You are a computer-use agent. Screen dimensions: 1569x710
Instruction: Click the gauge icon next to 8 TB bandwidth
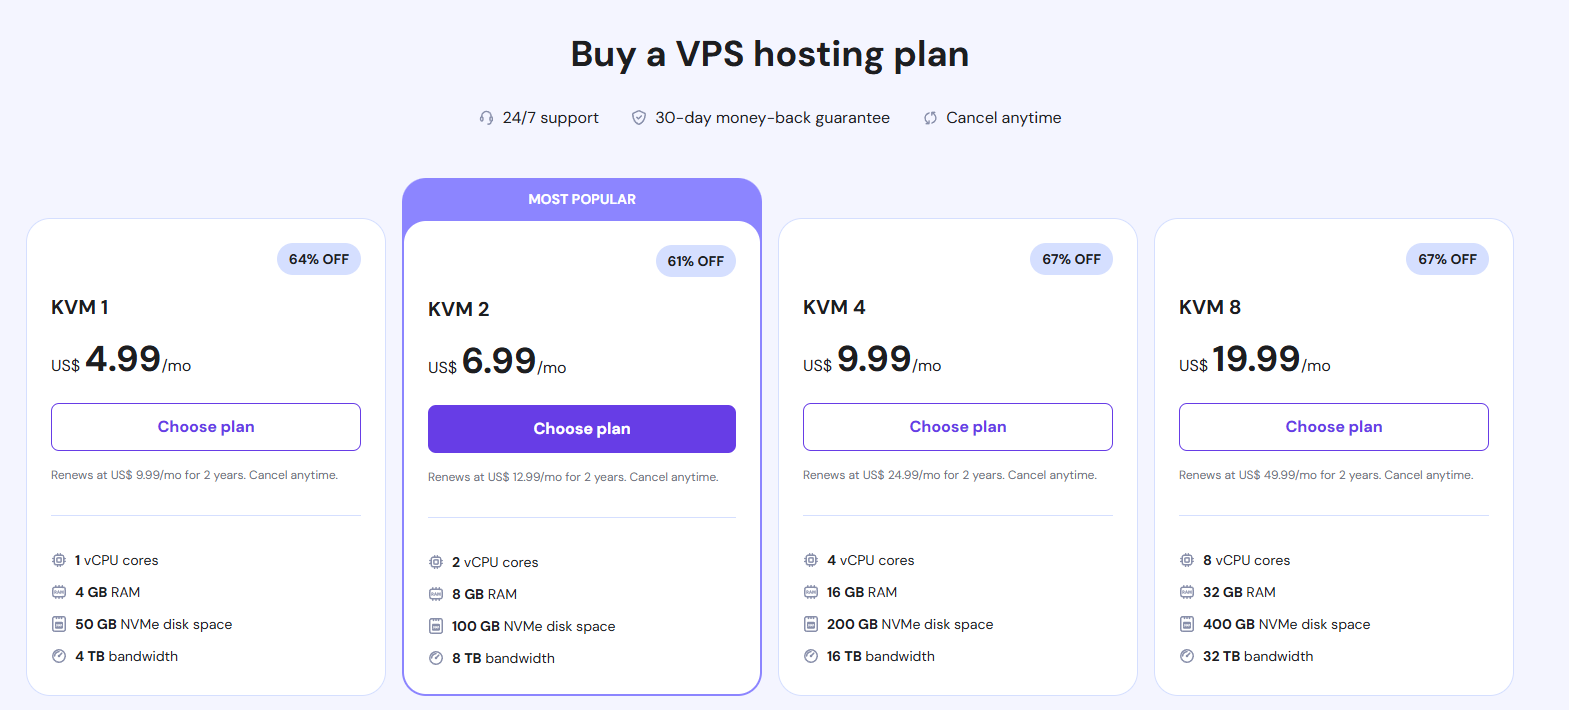click(x=436, y=658)
